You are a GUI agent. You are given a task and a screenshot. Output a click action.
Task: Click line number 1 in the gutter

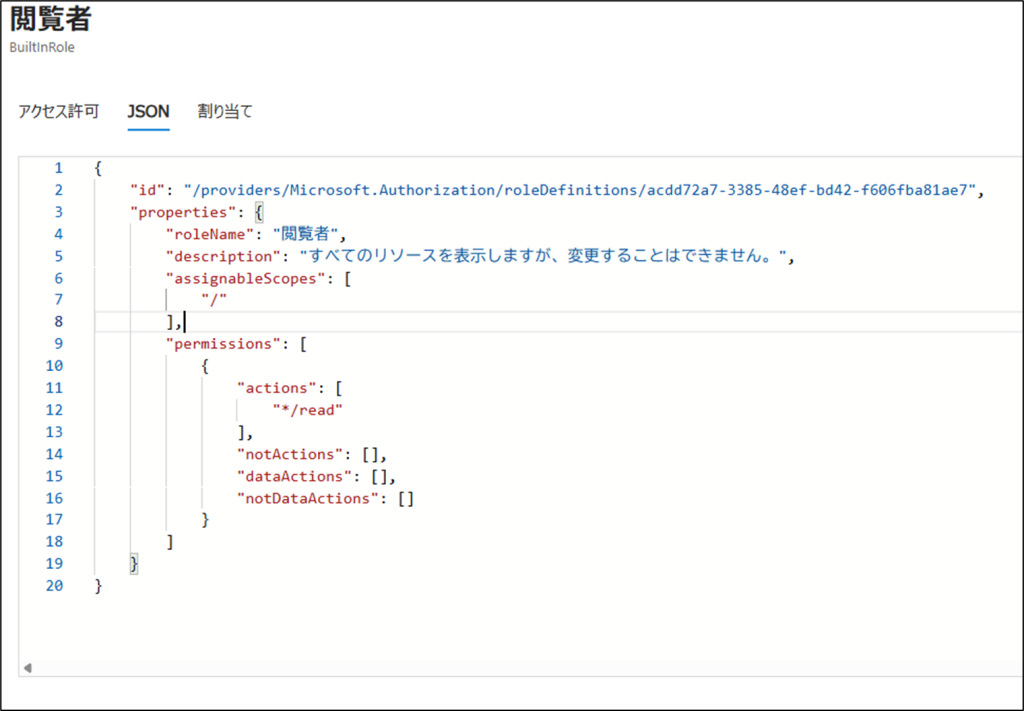(x=58, y=168)
